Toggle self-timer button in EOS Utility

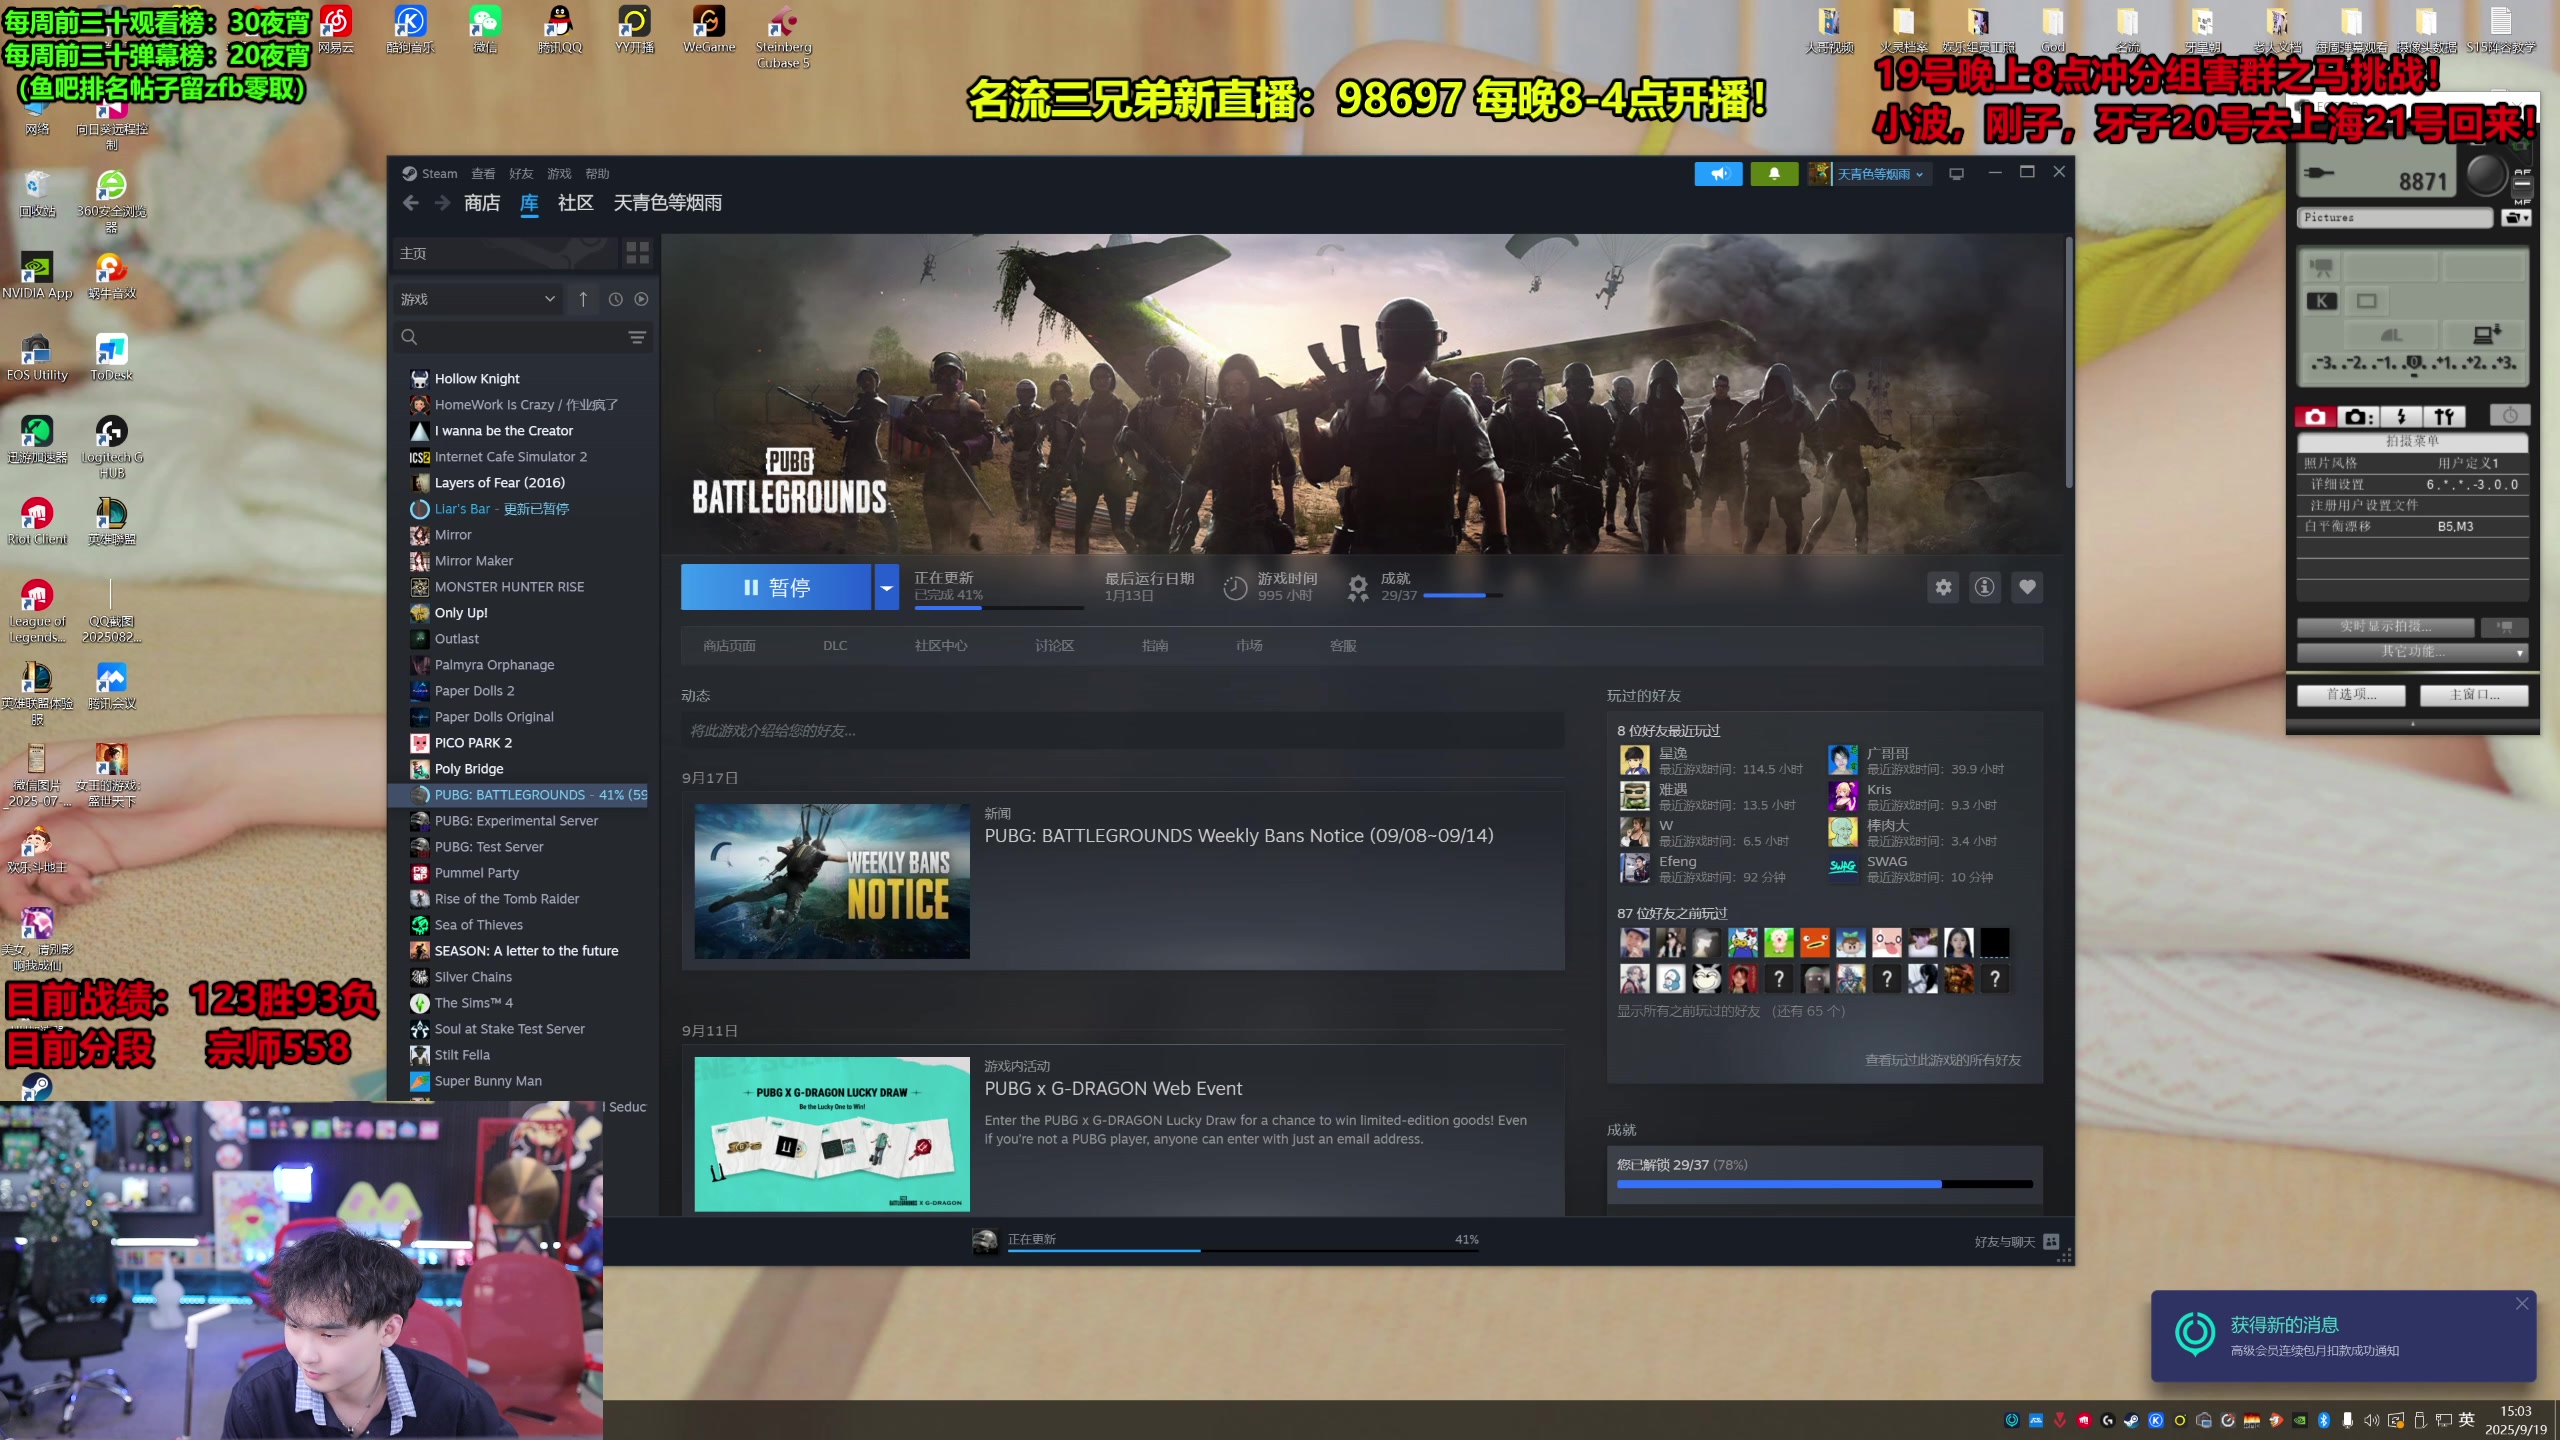coord(2510,416)
